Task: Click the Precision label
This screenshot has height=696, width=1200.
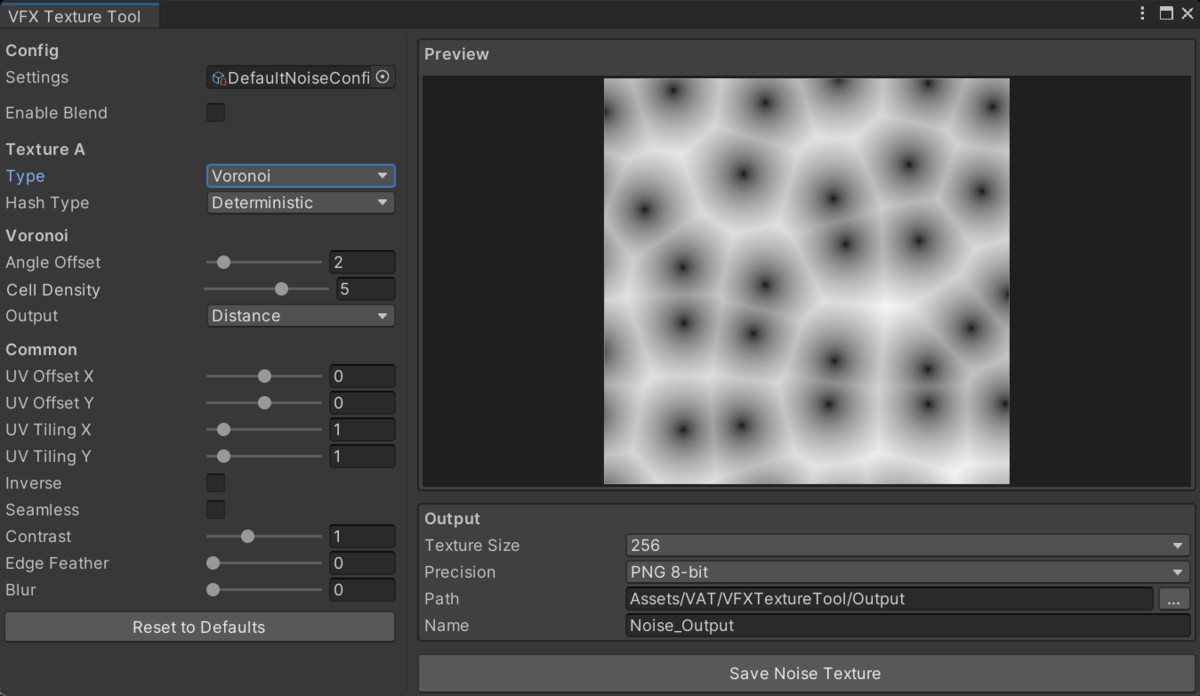Action: click(x=460, y=572)
